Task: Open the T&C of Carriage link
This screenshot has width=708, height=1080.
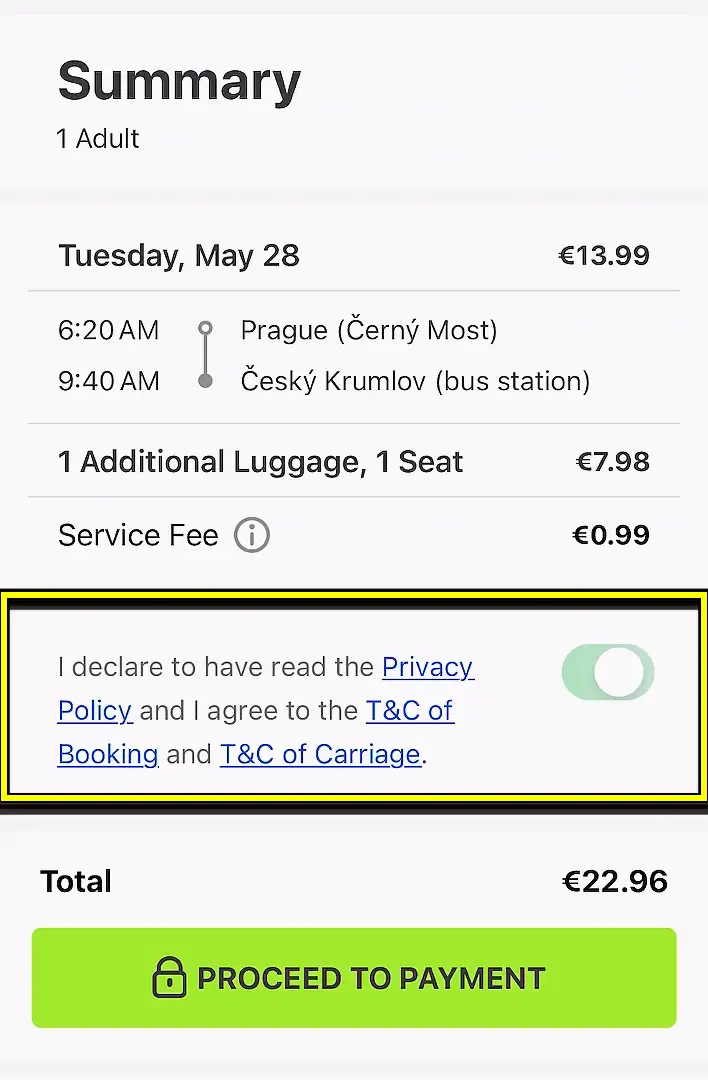Action: (320, 754)
